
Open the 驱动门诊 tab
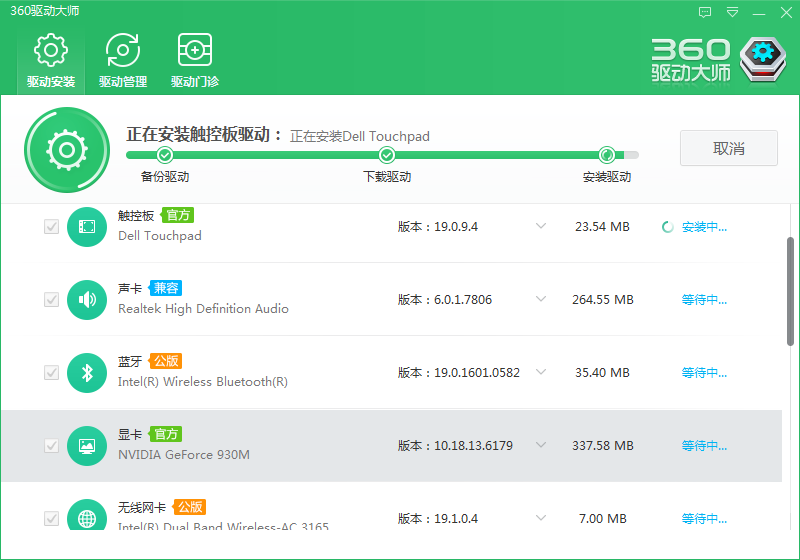(195, 61)
